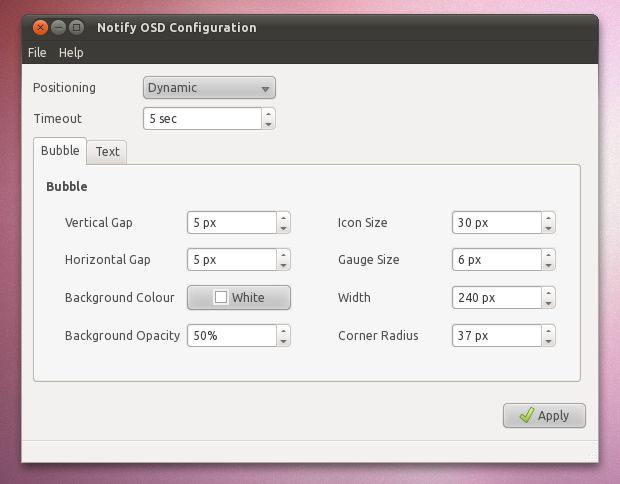Increase Icon Size with up arrow
620x484 pixels.
548,217
